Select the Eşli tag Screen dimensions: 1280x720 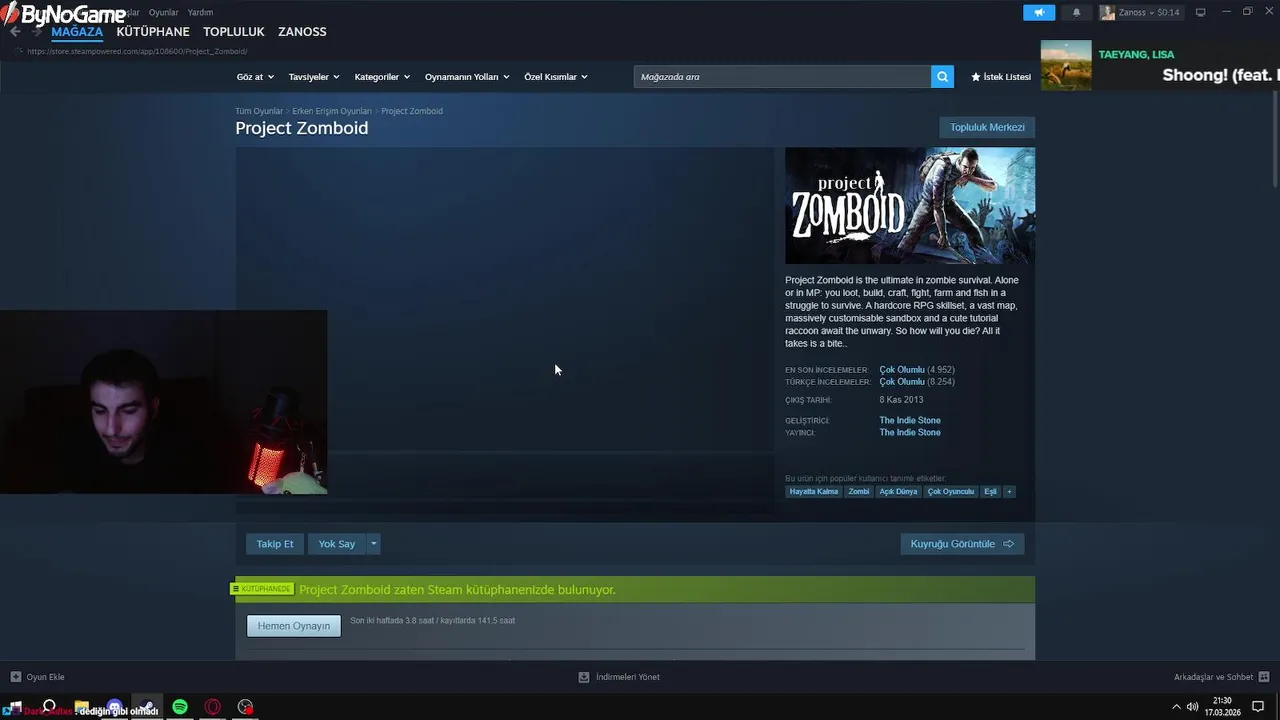[x=990, y=492]
